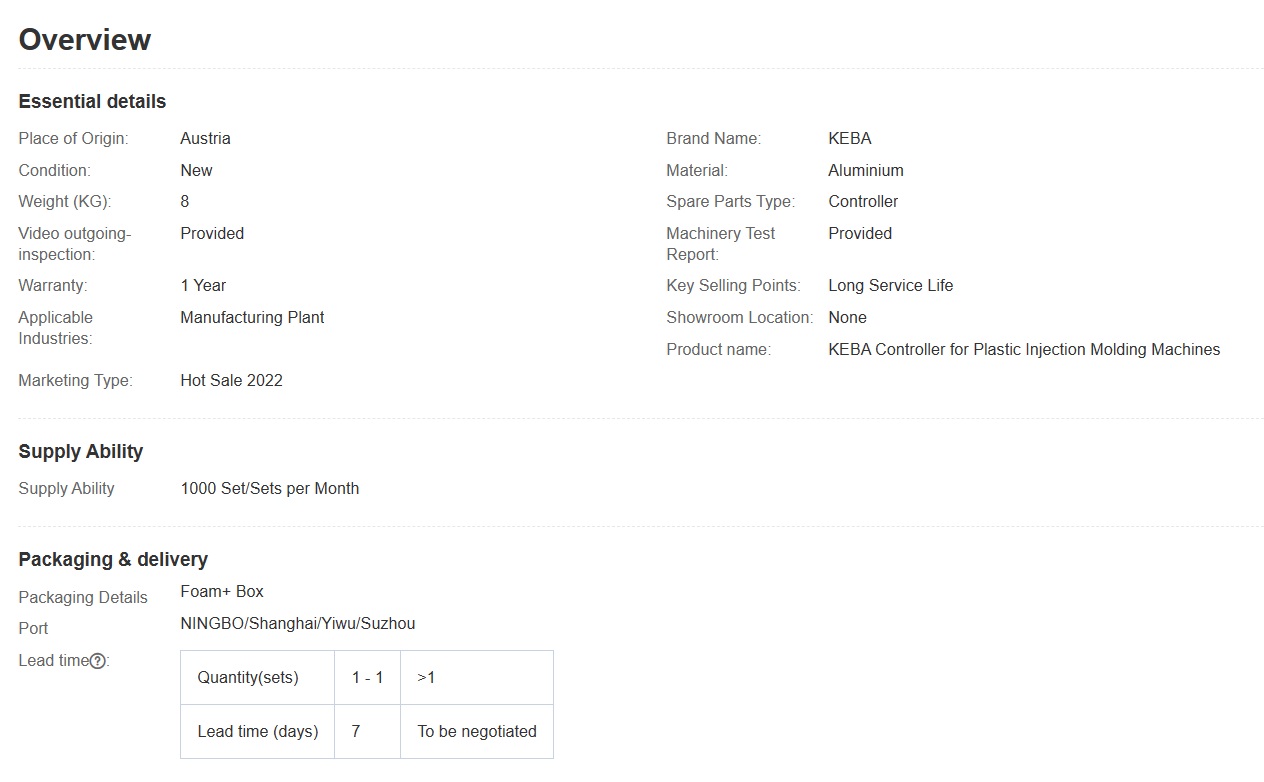Click the 1000 Set/Sets per Month value
Image resolution: width=1264 pixels, height=782 pixels.
[269, 489]
